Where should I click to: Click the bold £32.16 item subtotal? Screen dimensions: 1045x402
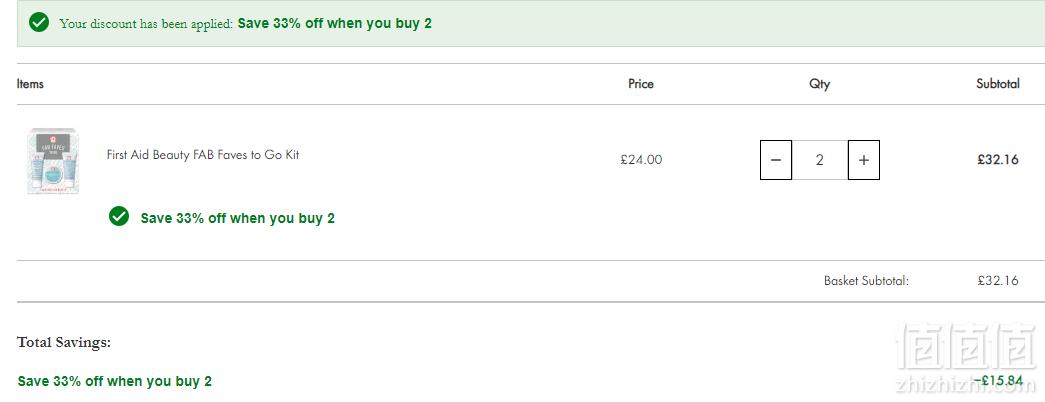coord(998,160)
